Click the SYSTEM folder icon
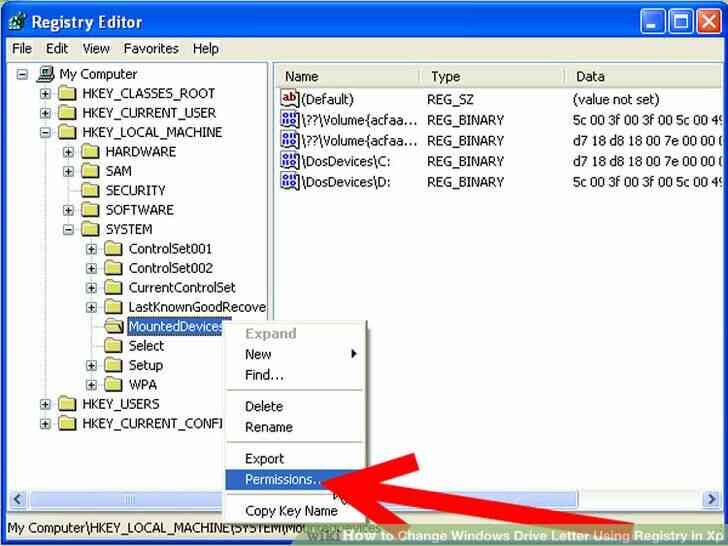 coord(91,229)
